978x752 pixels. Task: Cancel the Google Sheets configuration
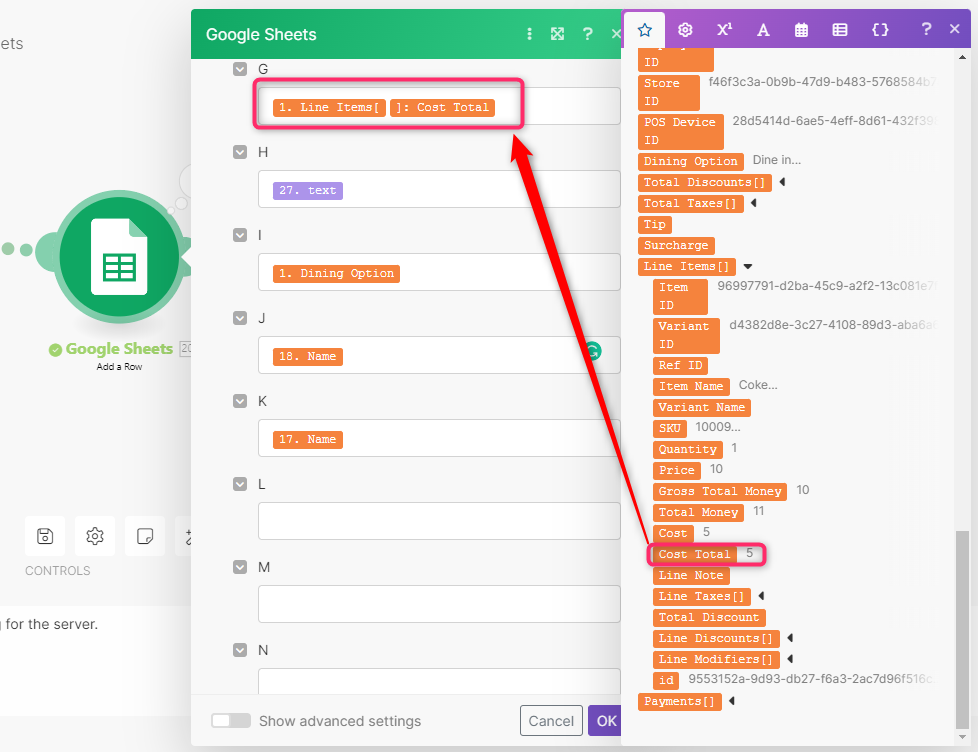tap(552, 720)
